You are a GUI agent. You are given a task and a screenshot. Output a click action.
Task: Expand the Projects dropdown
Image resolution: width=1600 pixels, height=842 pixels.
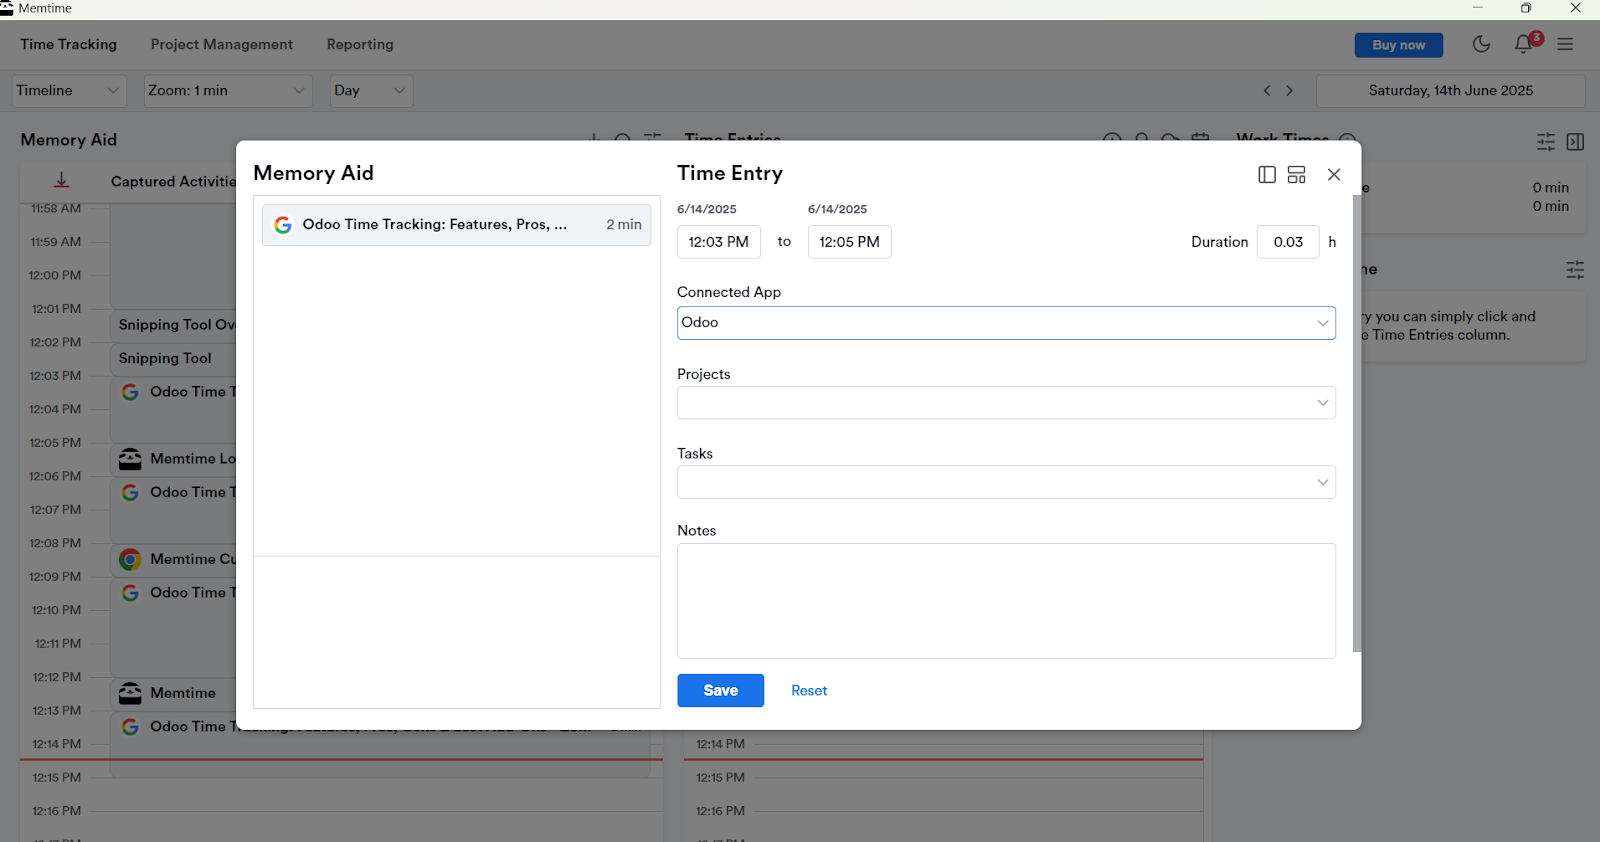click(x=1006, y=402)
